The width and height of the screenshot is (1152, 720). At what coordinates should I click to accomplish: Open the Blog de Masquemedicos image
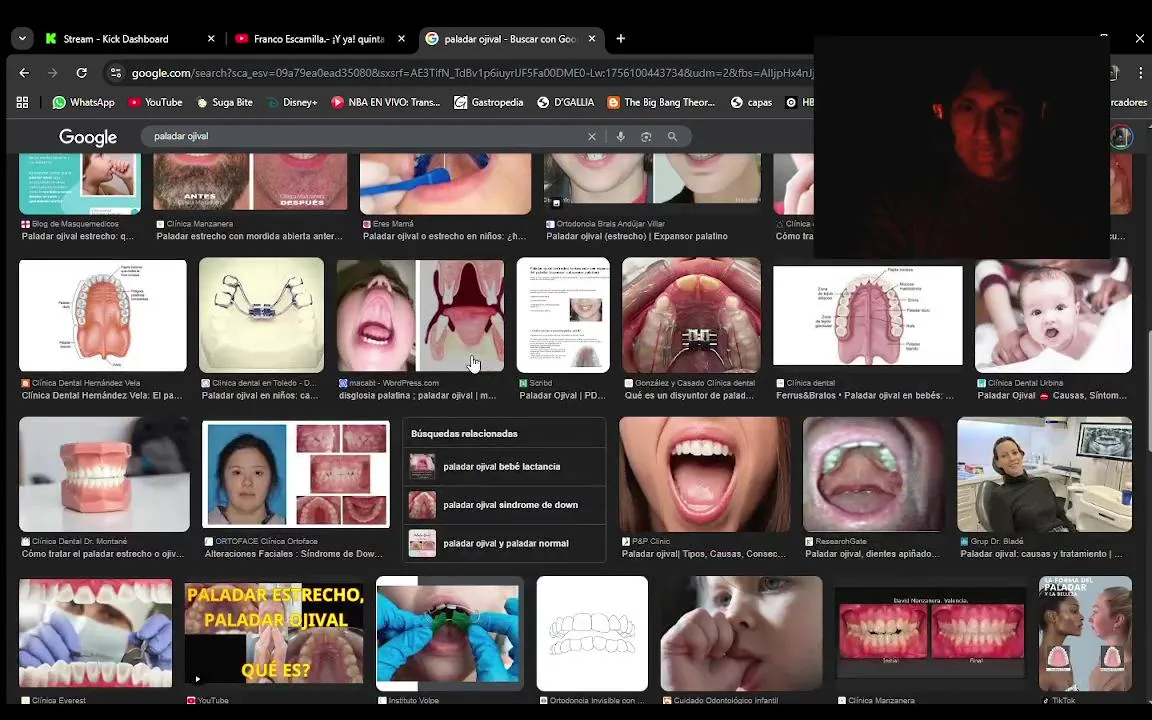click(x=79, y=184)
